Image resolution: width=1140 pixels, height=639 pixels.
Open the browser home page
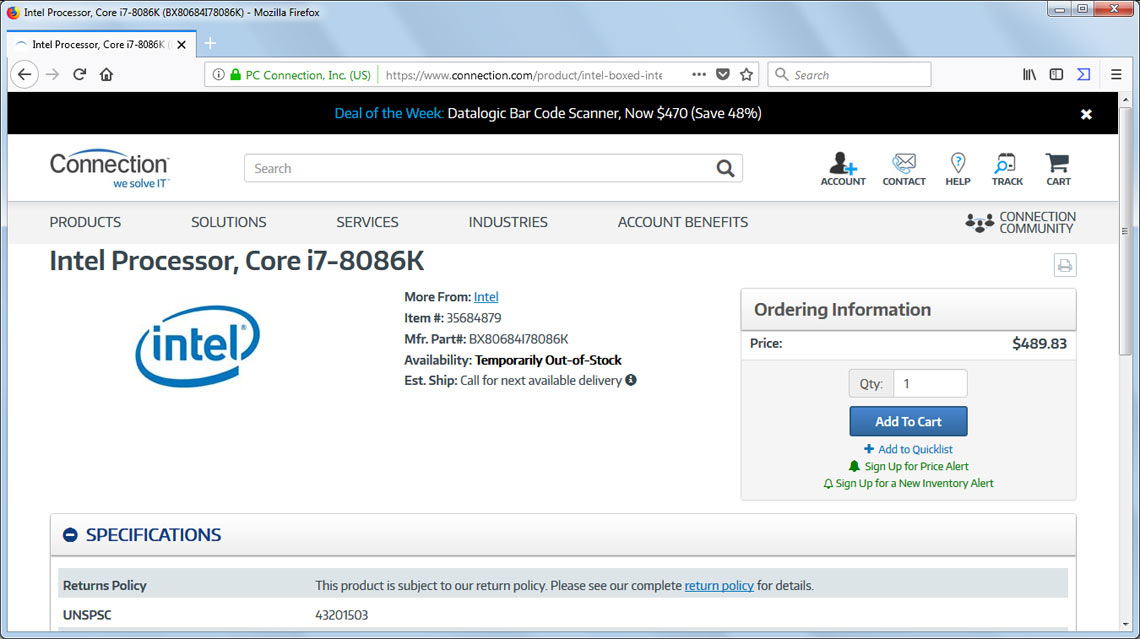(106, 74)
